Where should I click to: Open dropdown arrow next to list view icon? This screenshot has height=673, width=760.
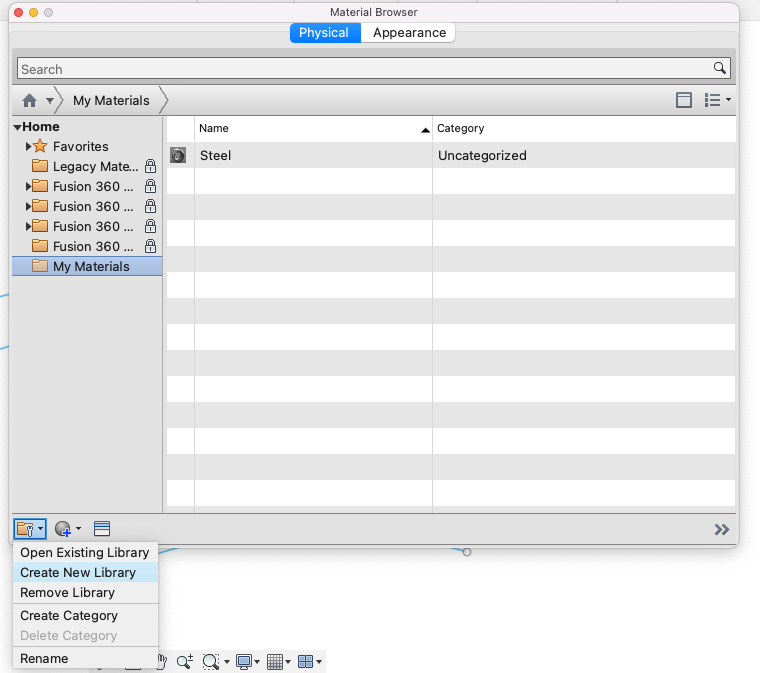[x=728, y=100]
